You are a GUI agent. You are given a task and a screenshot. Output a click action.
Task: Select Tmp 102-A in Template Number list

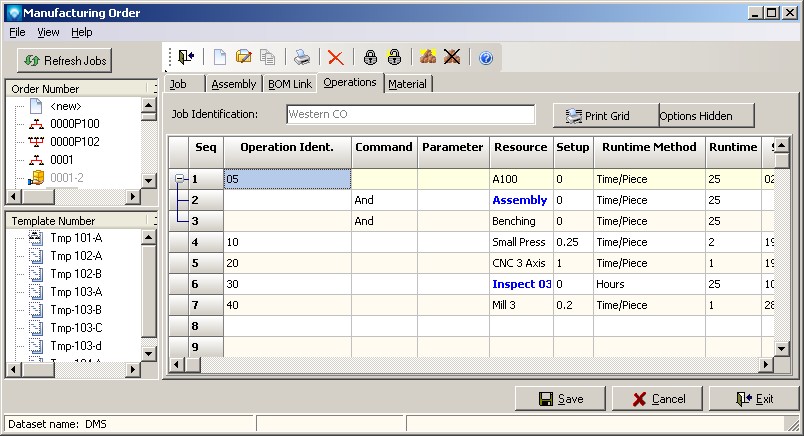click(75, 255)
